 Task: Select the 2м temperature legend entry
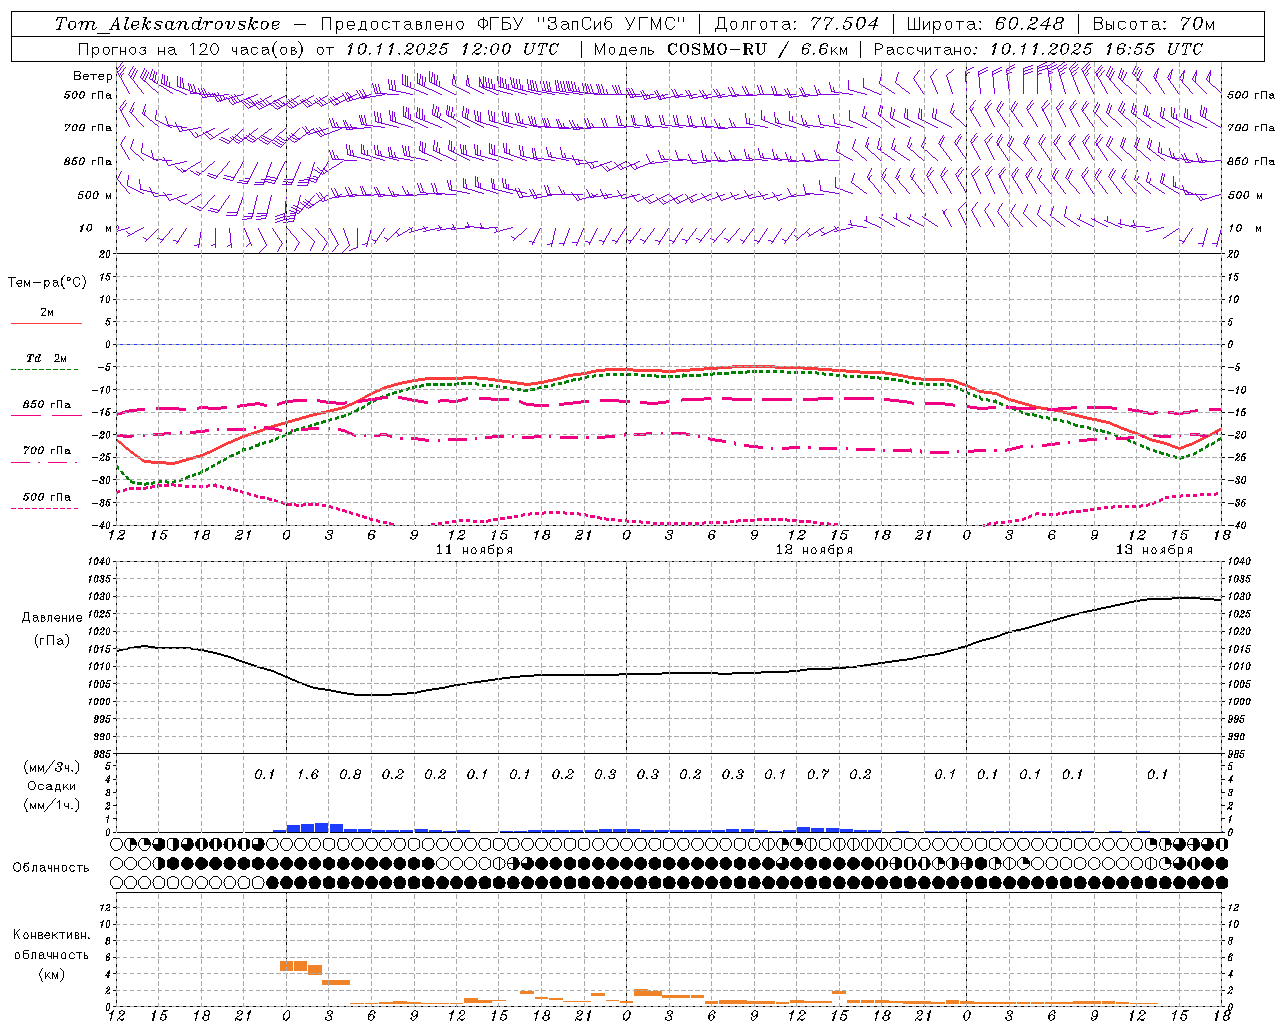47,312
